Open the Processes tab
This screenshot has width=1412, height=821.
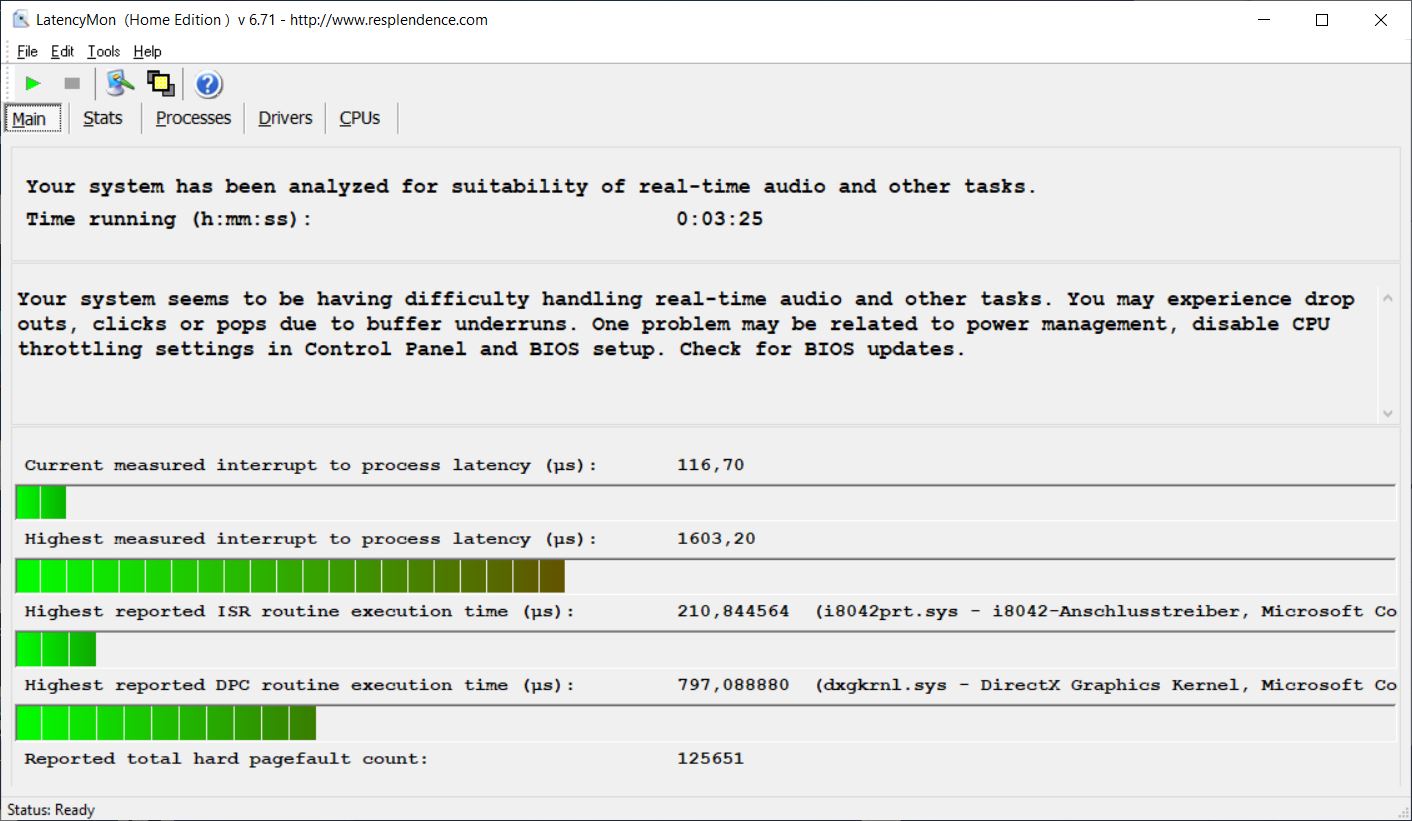coord(193,118)
